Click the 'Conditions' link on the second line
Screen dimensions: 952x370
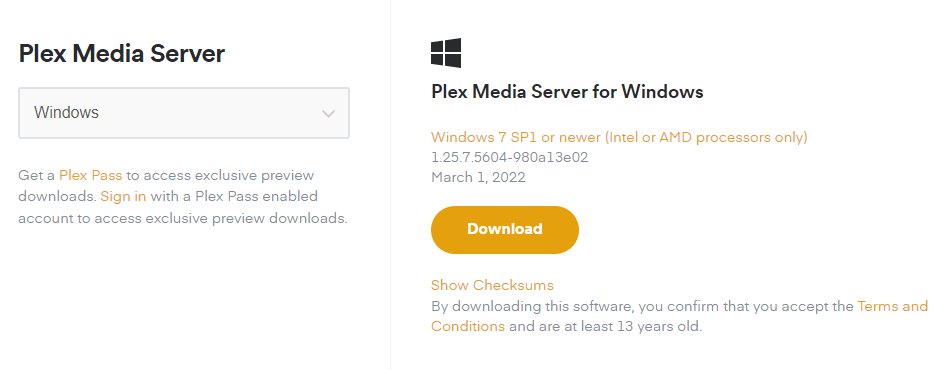point(468,326)
